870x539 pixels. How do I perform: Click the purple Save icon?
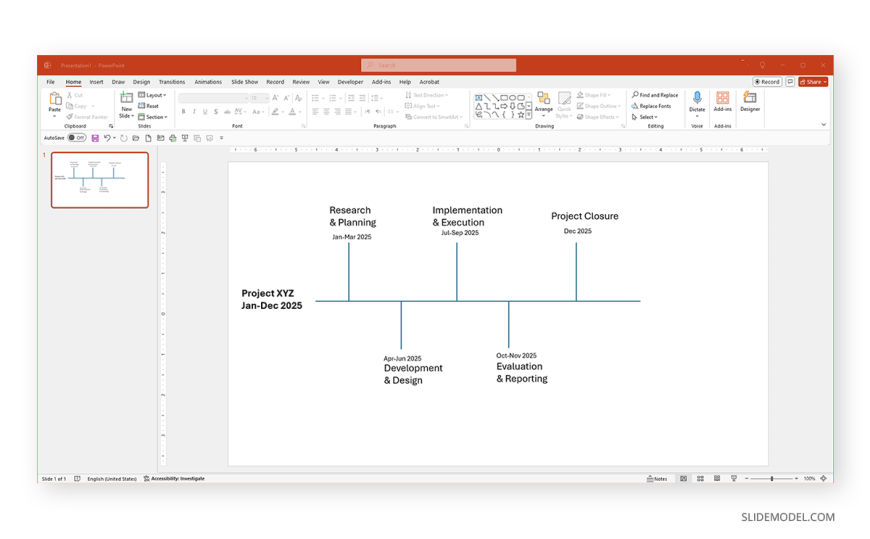click(95, 138)
